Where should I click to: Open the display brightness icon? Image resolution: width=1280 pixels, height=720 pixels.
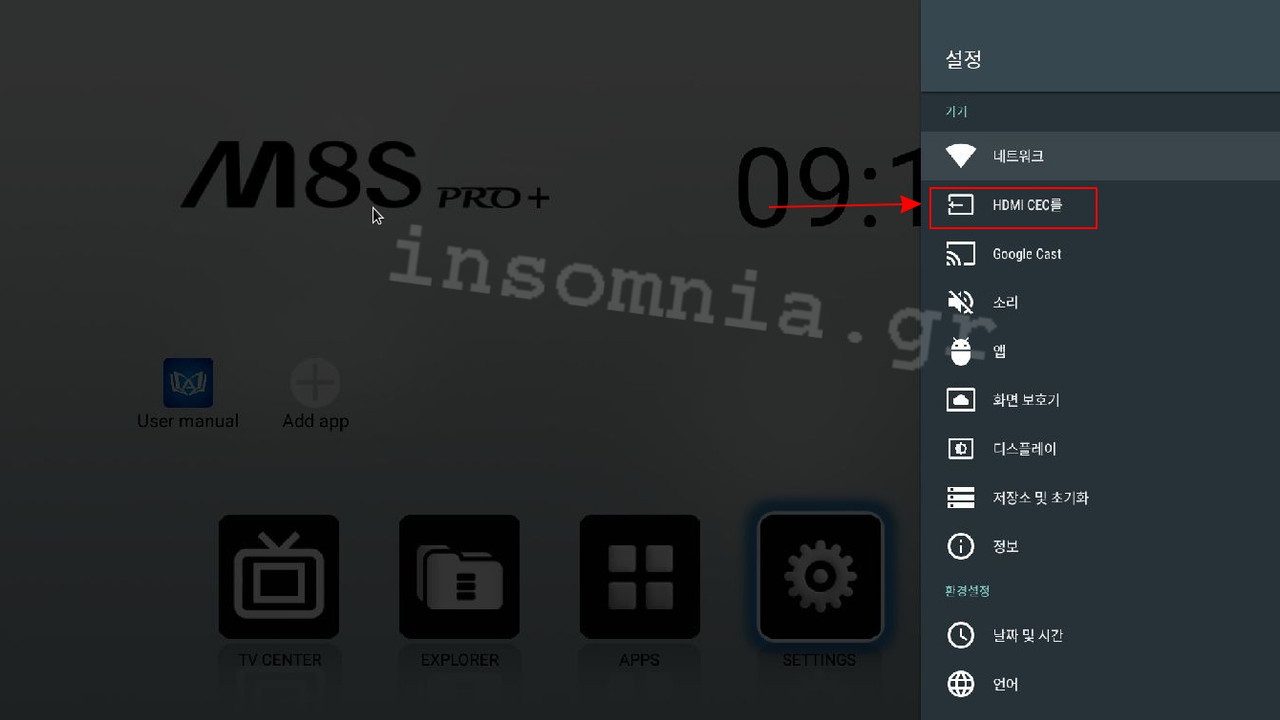[960, 449]
